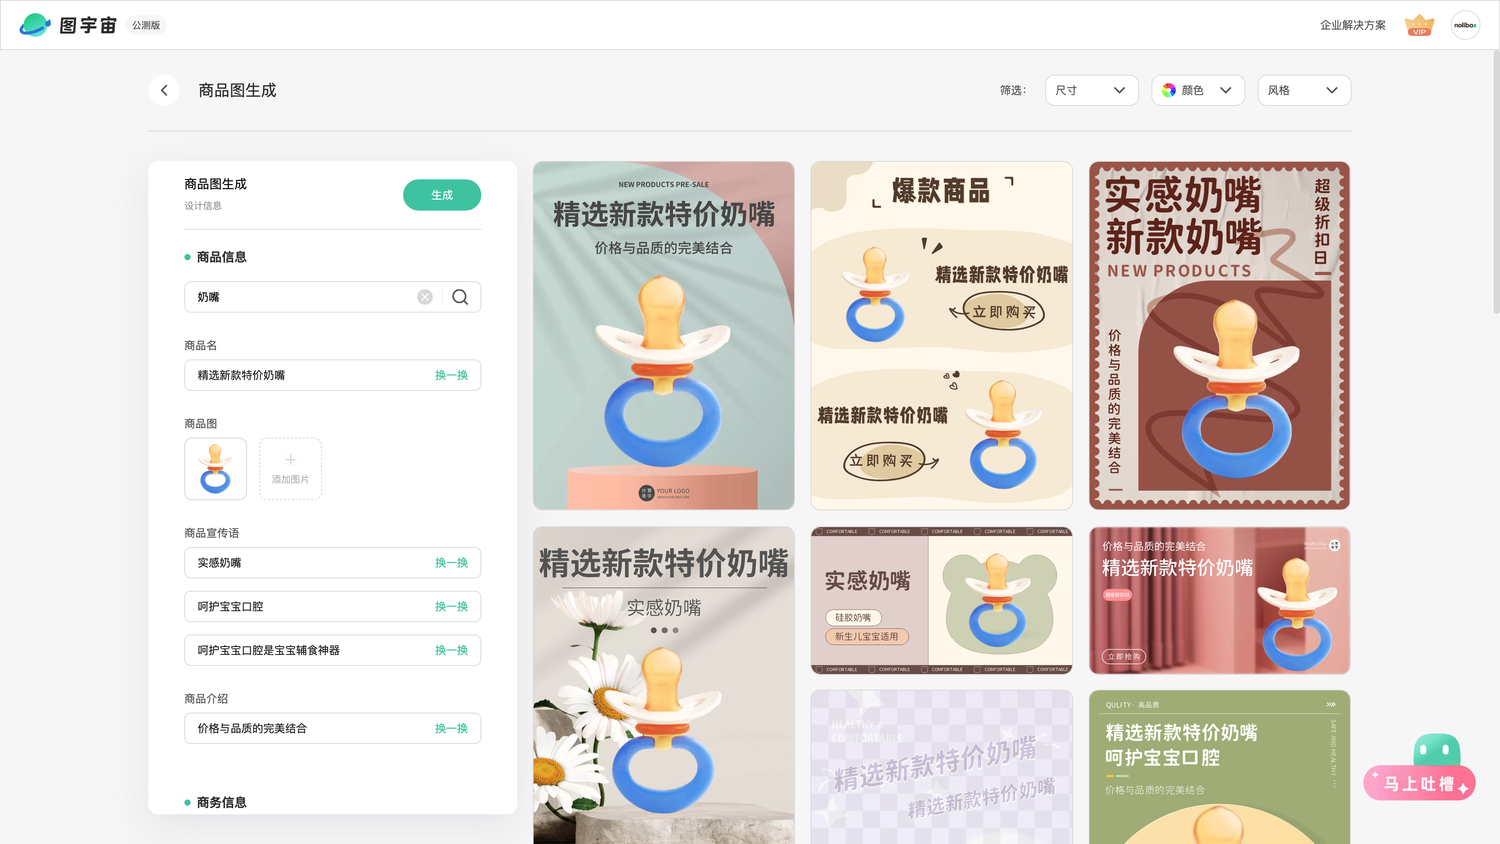The height and width of the screenshot is (844, 1500).
Task: Click the magnifier search icon
Action: (x=460, y=297)
